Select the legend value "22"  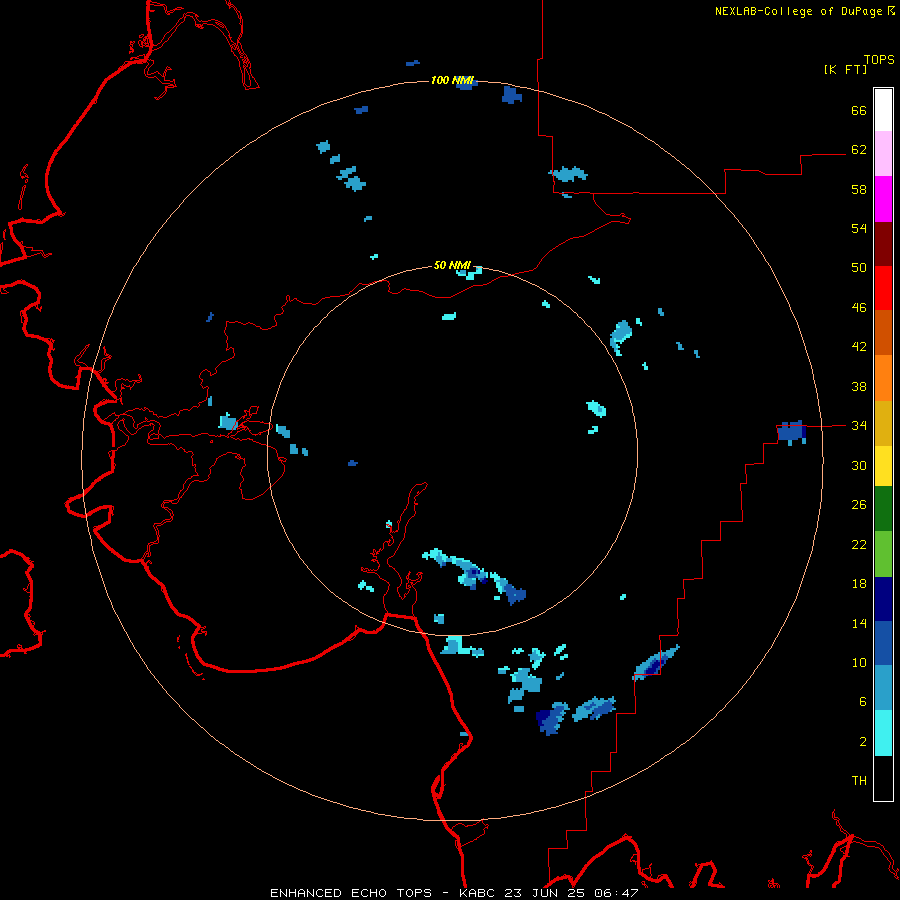859,544
